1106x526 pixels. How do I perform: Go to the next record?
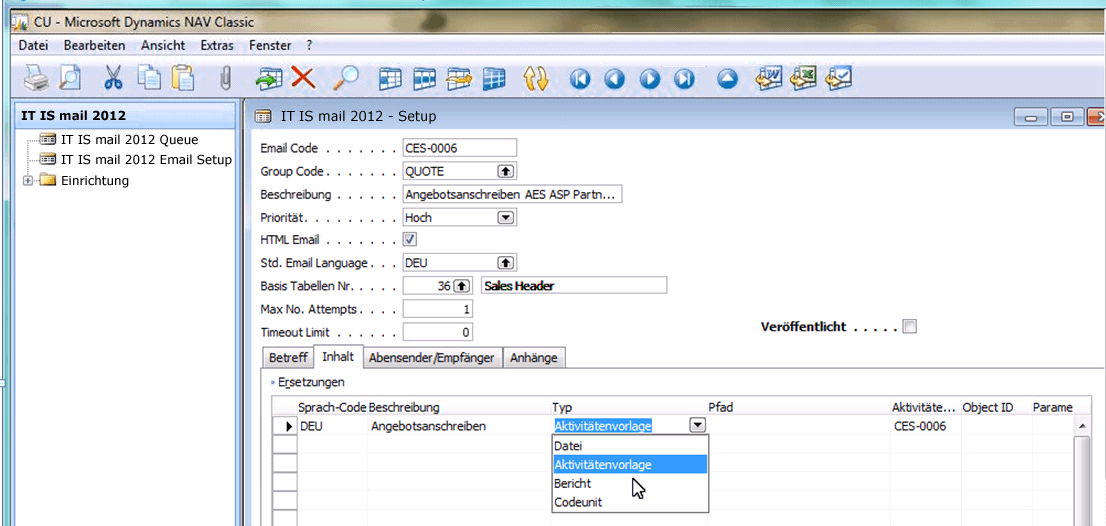[649, 78]
